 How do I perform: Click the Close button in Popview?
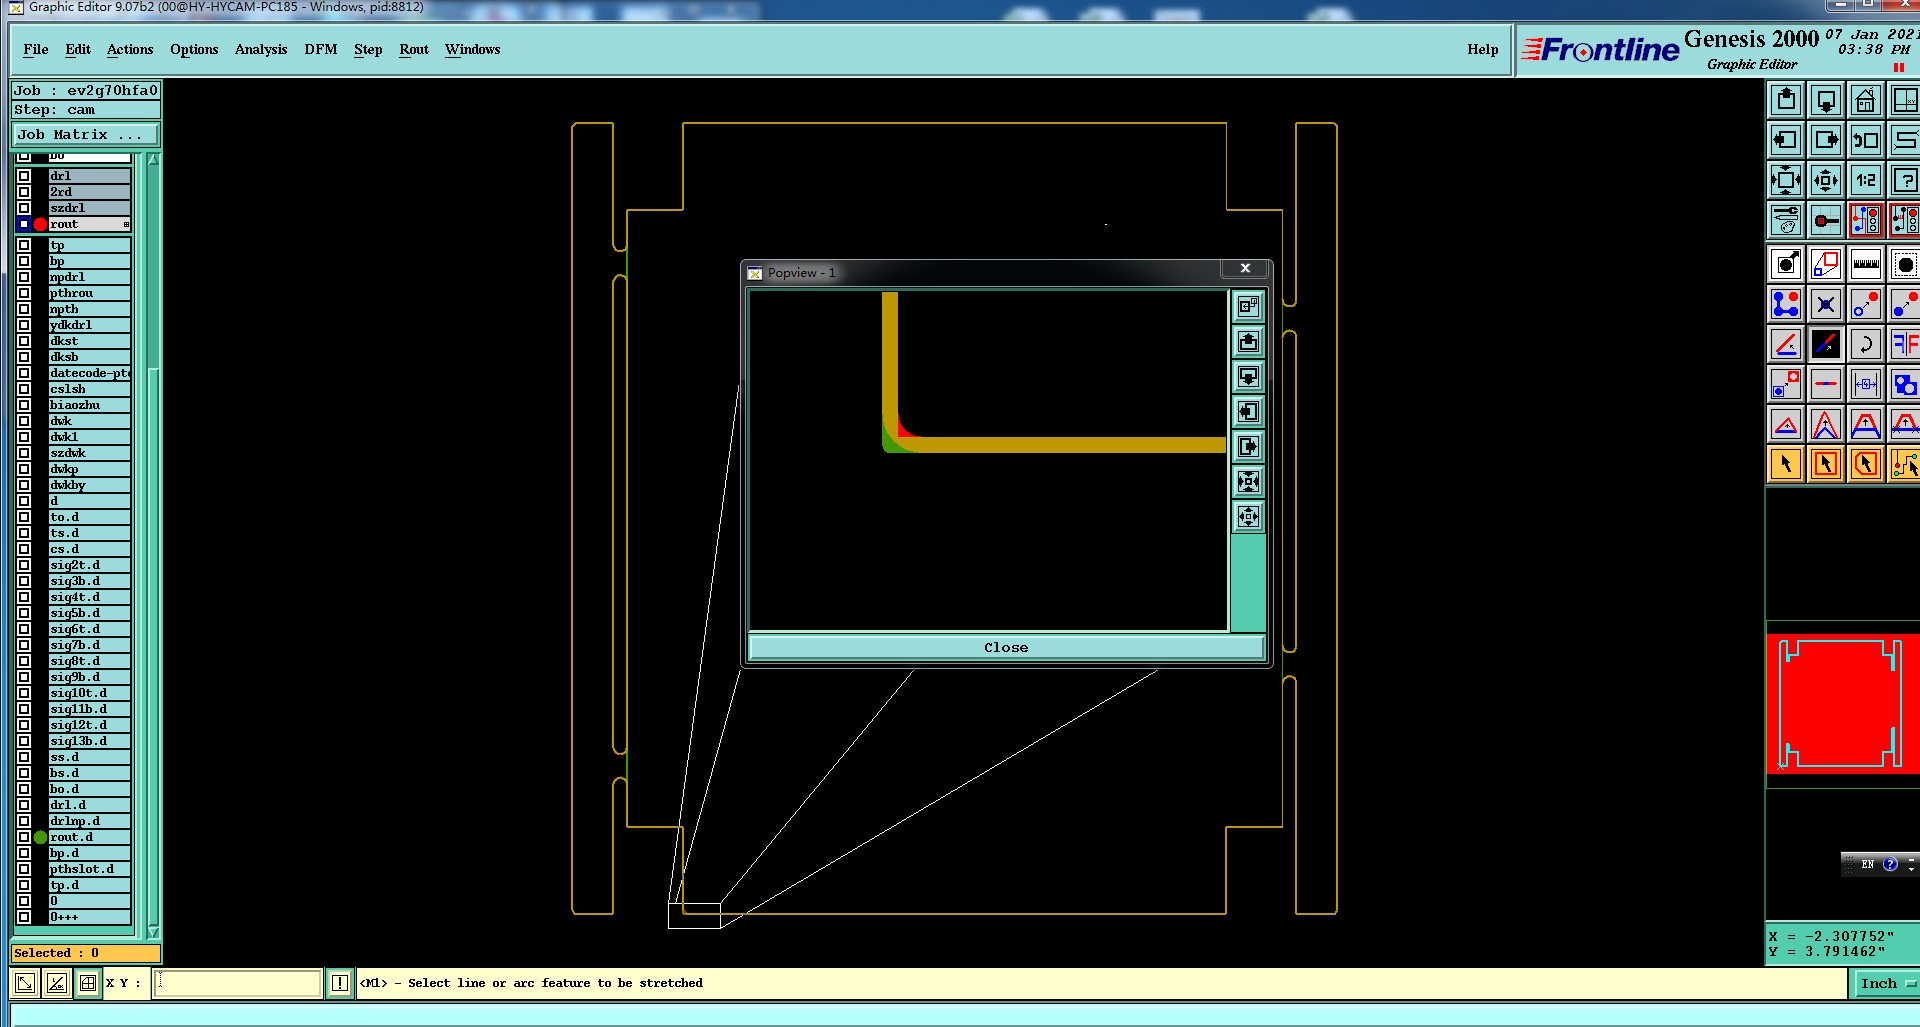coord(1006,647)
